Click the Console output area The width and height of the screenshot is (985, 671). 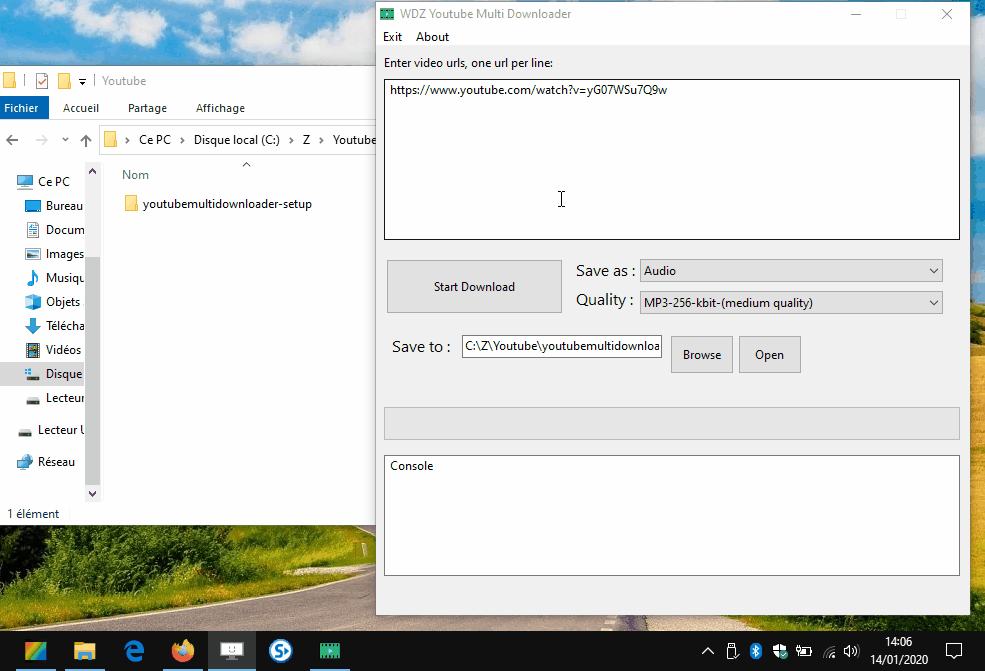[x=672, y=515]
